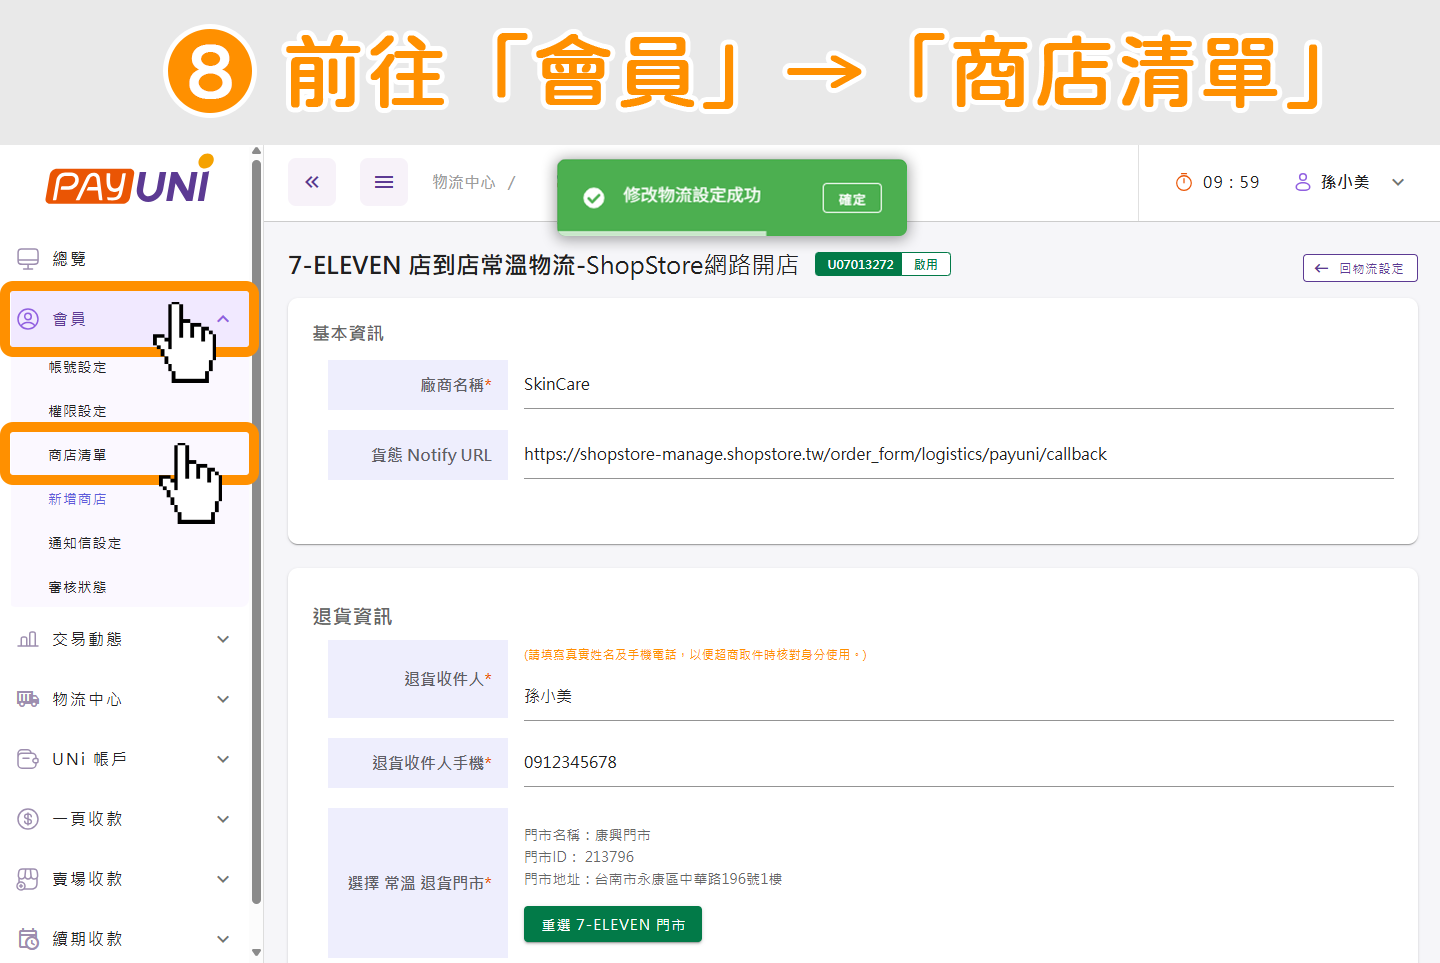Viewport: 1440px width, 963px height.
Task: Click the 物流中心 truck icon
Action: pos(28,699)
